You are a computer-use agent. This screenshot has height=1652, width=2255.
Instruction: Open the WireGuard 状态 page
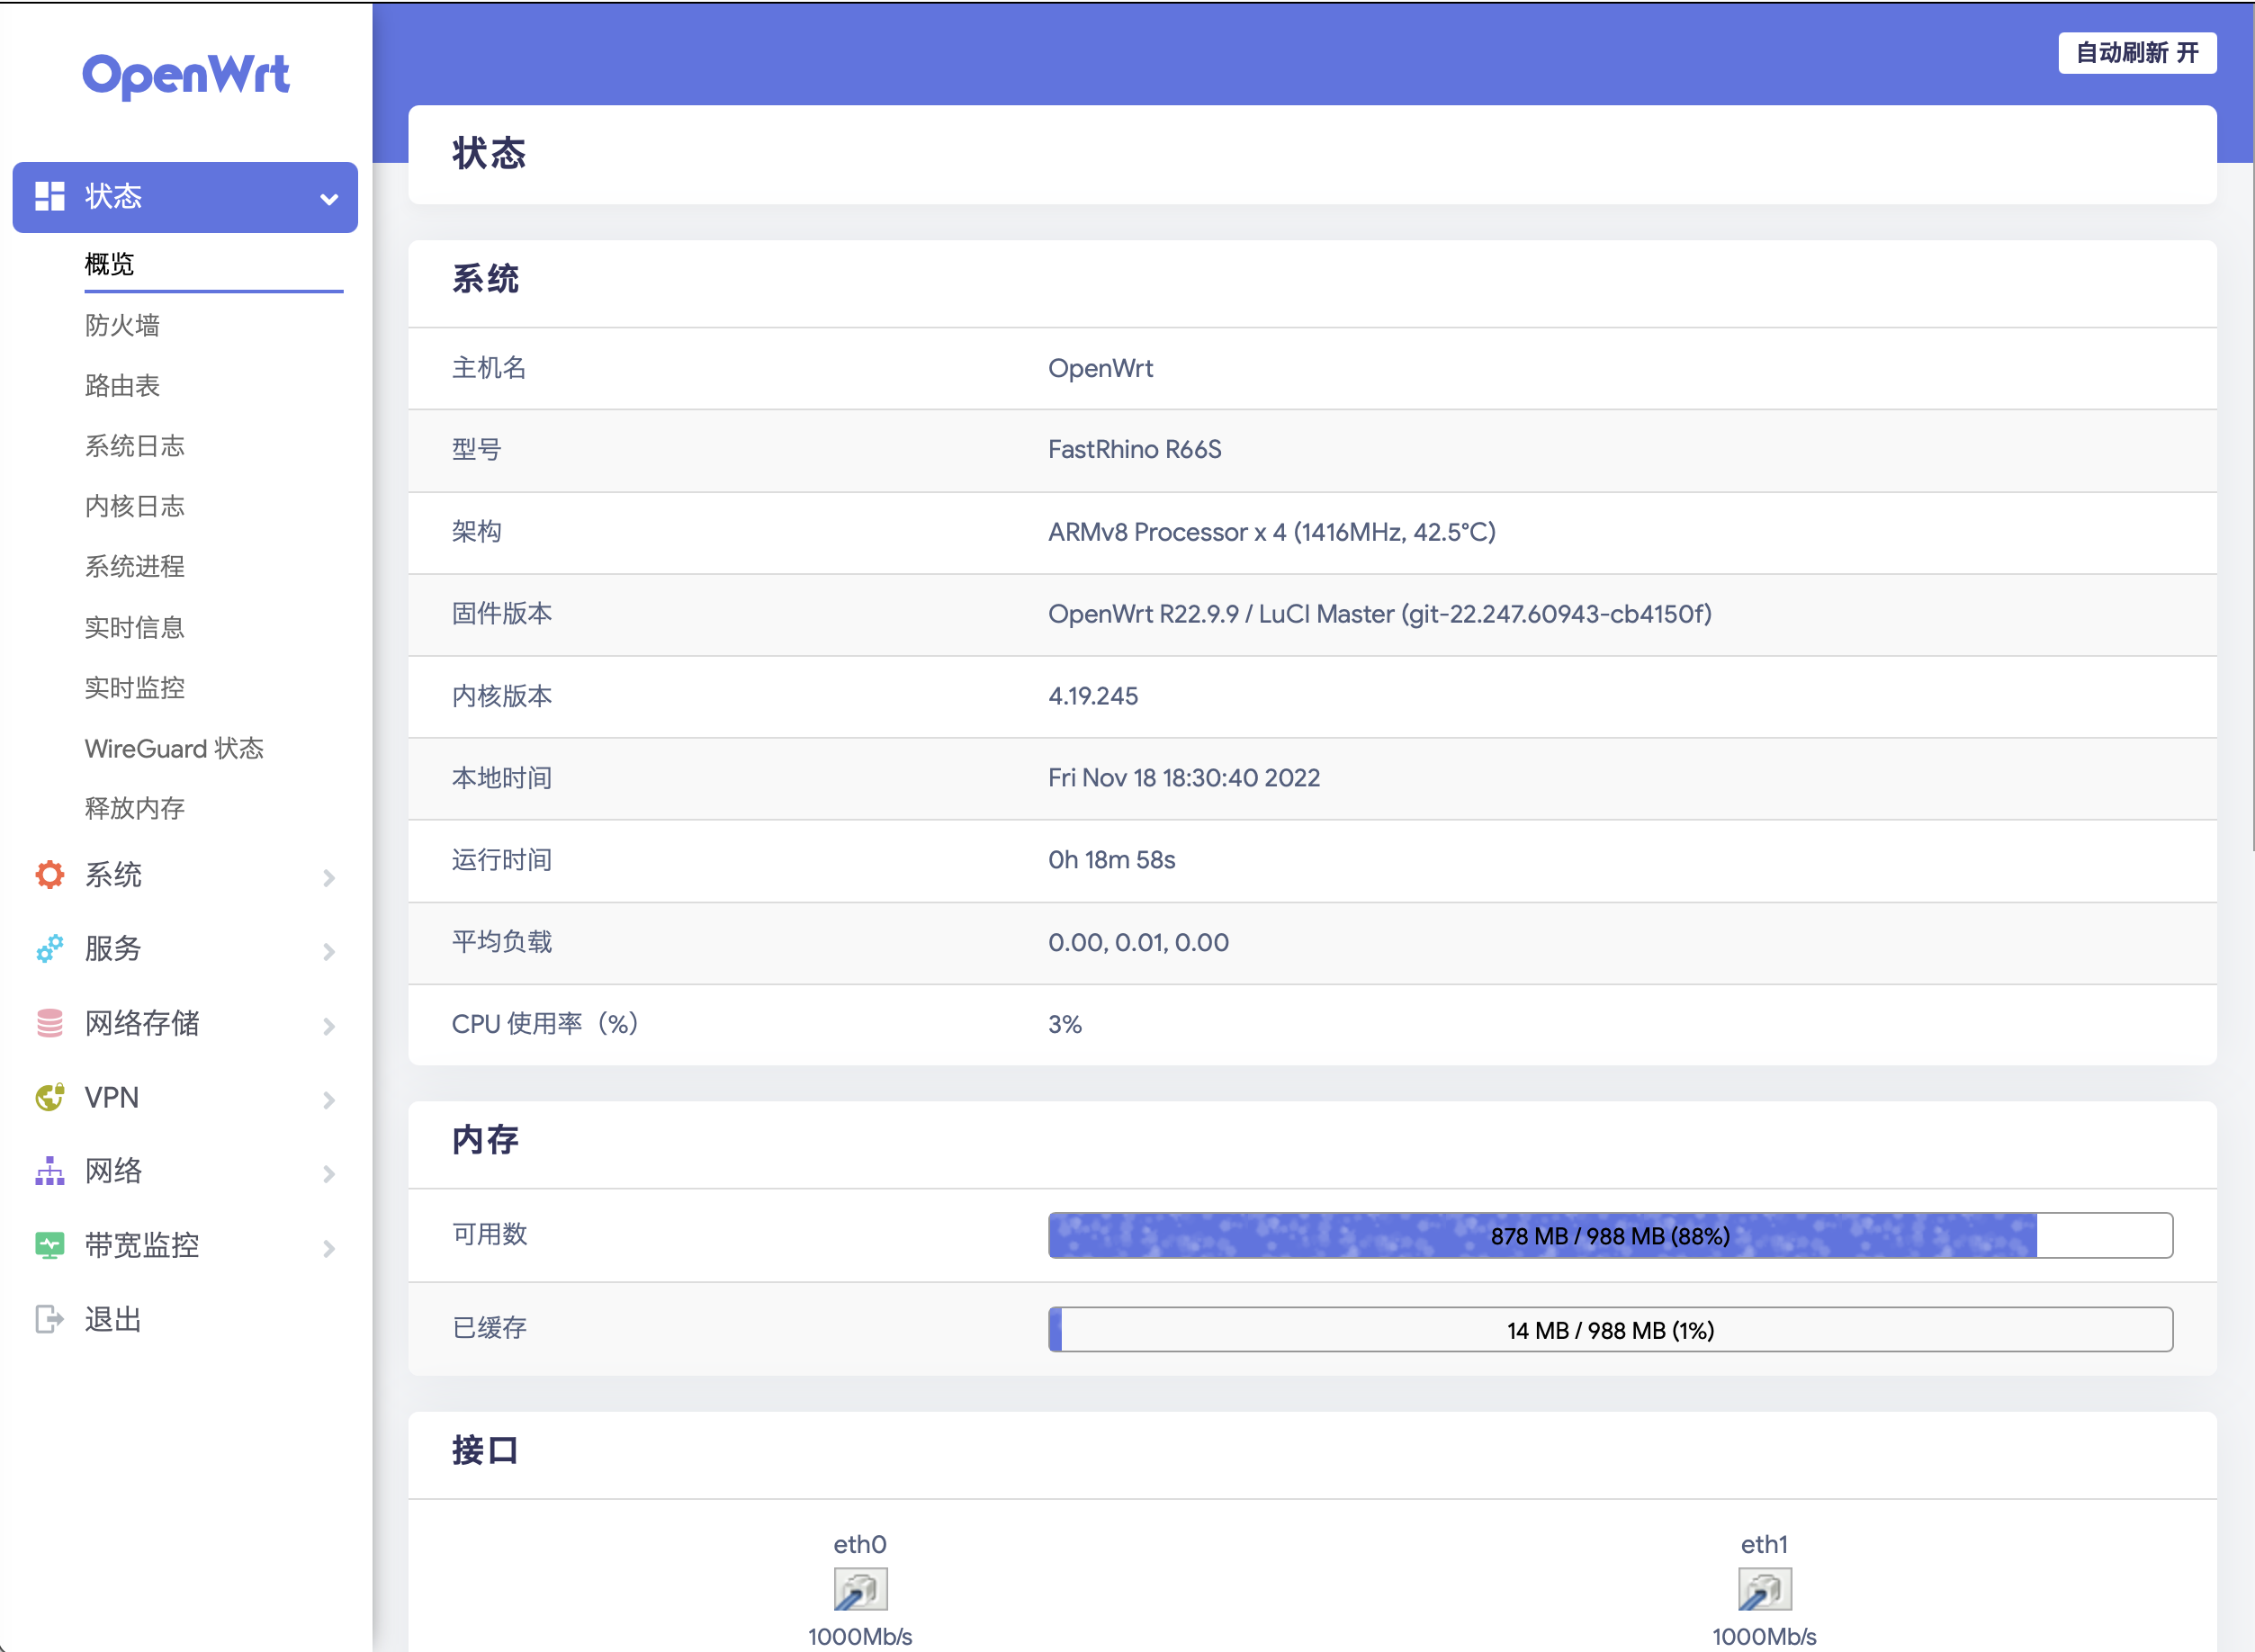click(x=174, y=748)
